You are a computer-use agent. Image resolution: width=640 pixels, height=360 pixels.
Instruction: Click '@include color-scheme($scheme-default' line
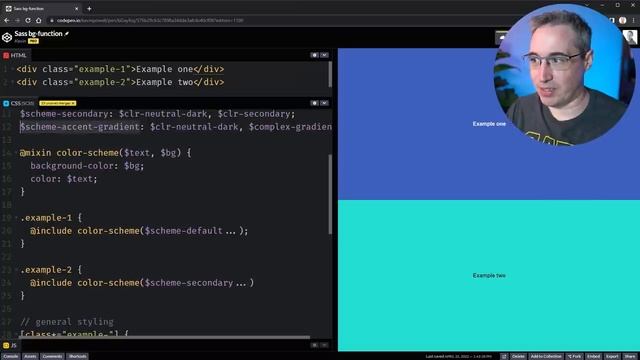click(139, 231)
